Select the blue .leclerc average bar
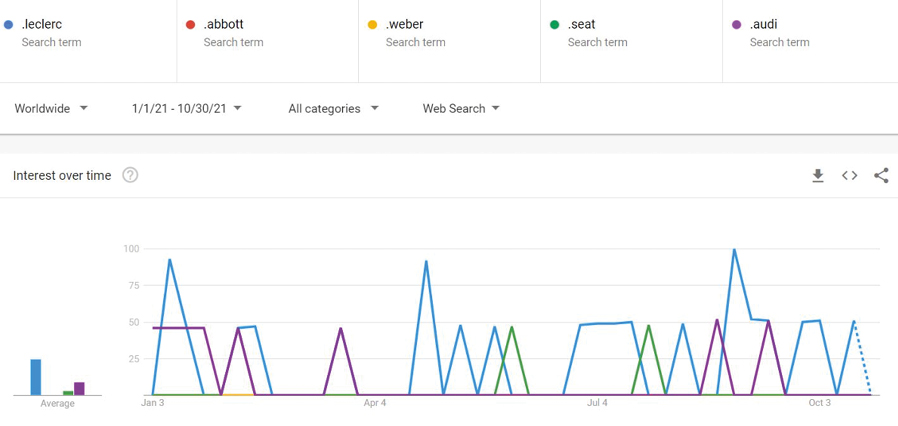 point(36,377)
